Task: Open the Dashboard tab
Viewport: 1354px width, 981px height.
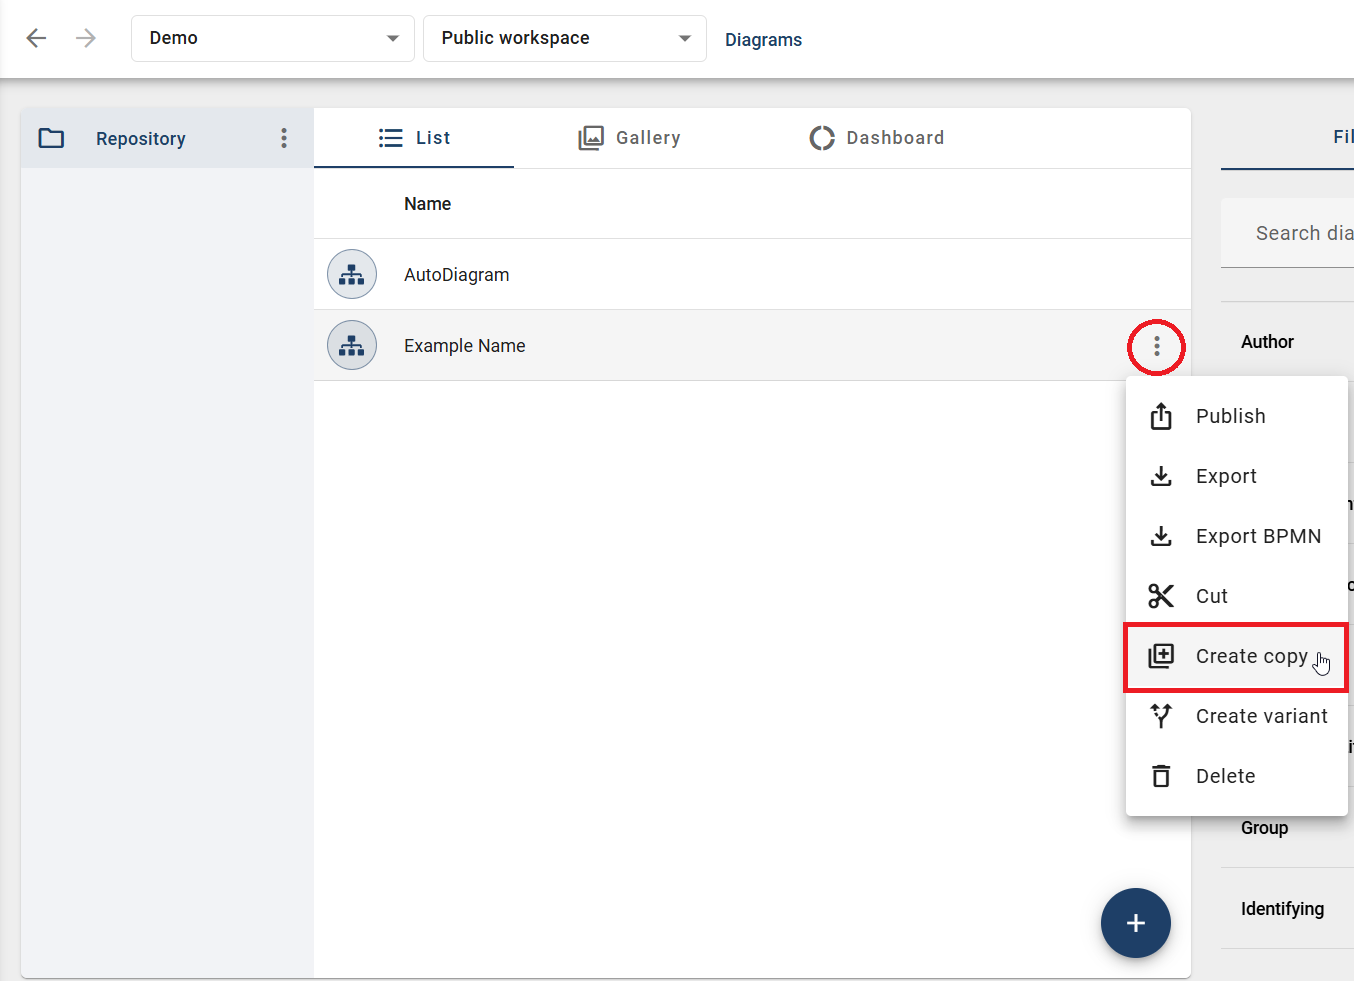Action: [877, 137]
